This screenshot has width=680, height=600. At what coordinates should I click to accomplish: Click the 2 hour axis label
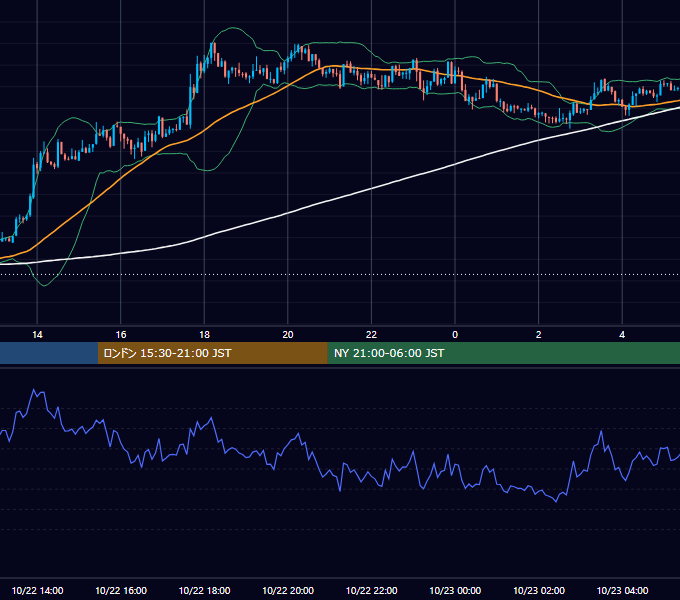click(x=539, y=335)
